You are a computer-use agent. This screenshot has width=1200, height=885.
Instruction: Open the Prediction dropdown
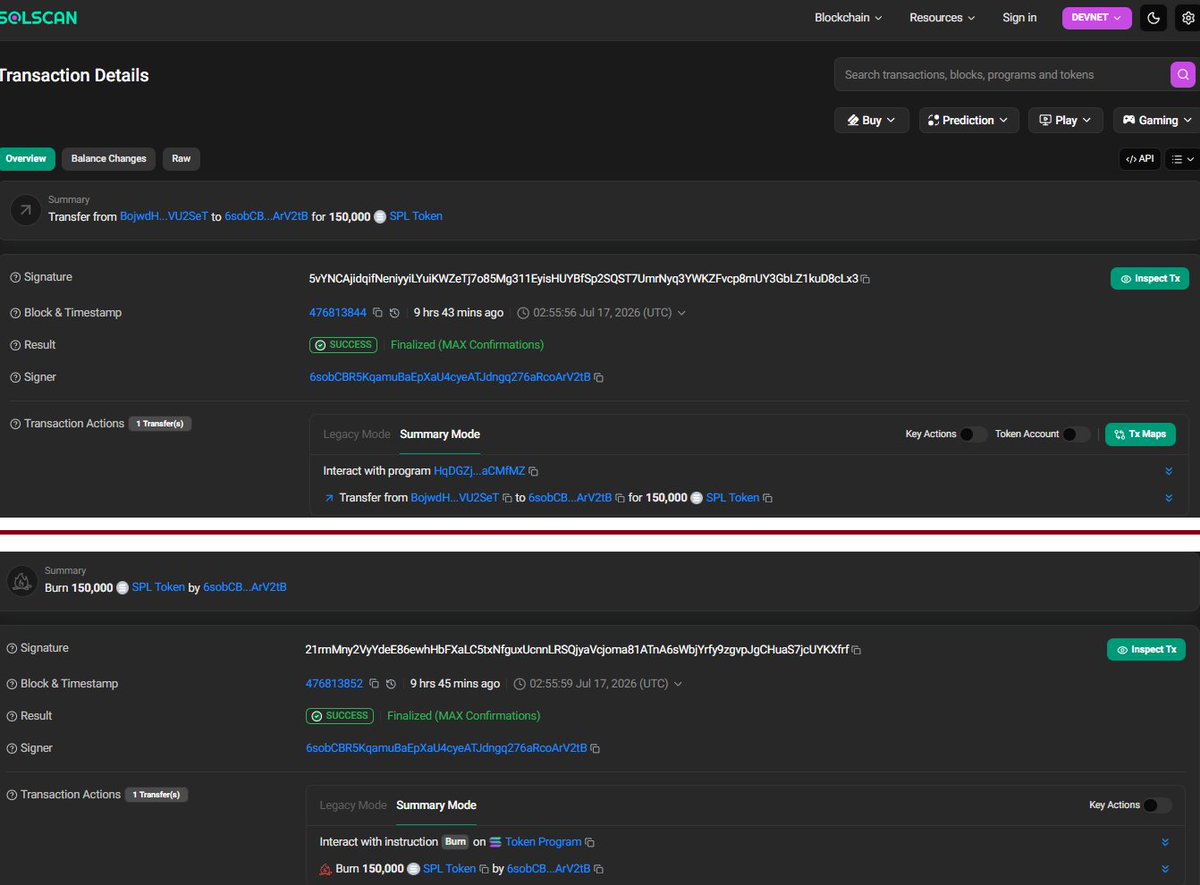pyautogui.click(x=969, y=120)
